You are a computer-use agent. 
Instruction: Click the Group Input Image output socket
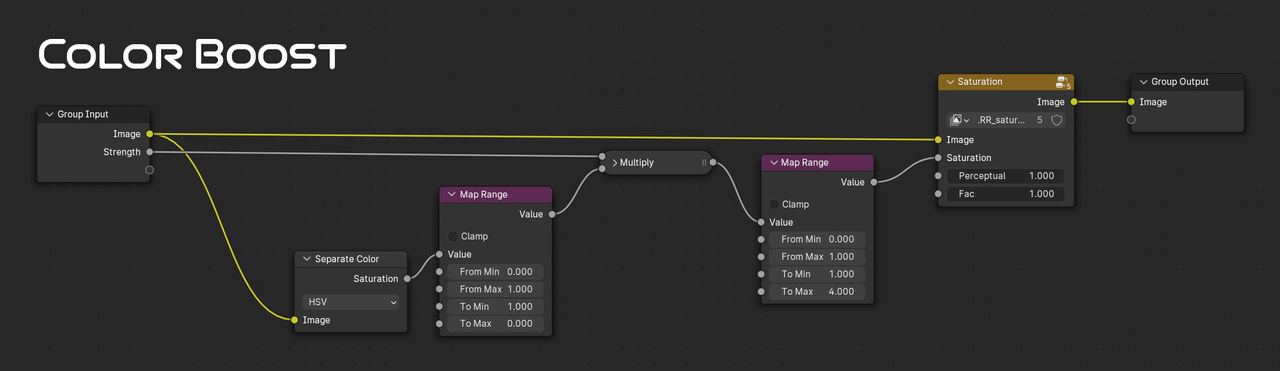click(150, 134)
